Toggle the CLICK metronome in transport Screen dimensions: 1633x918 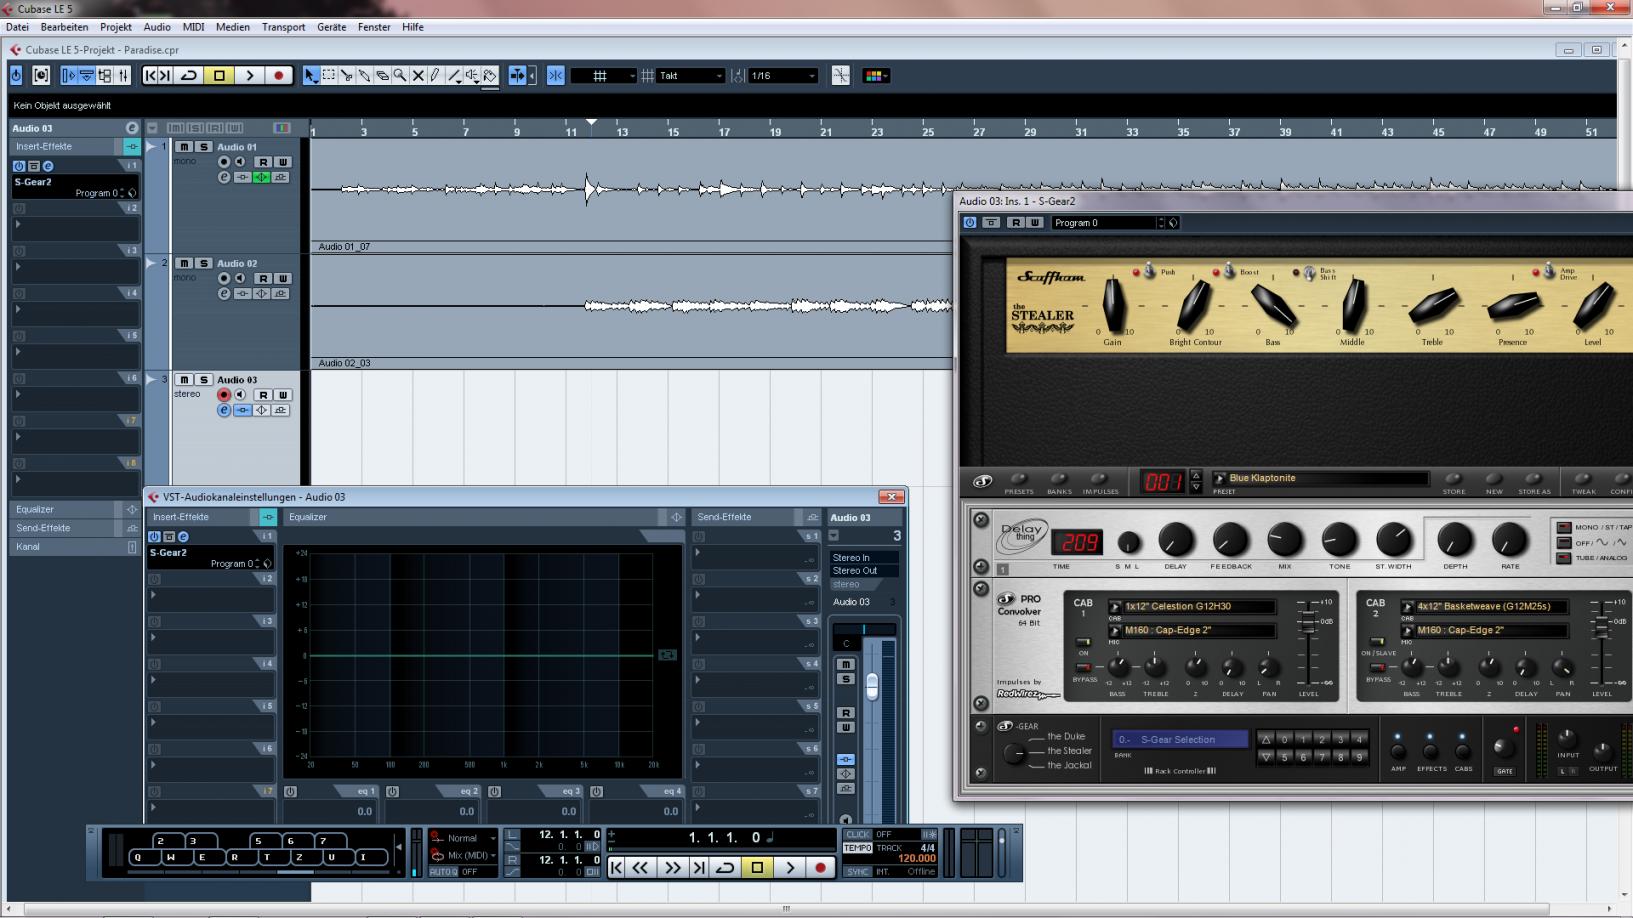pos(858,835)
